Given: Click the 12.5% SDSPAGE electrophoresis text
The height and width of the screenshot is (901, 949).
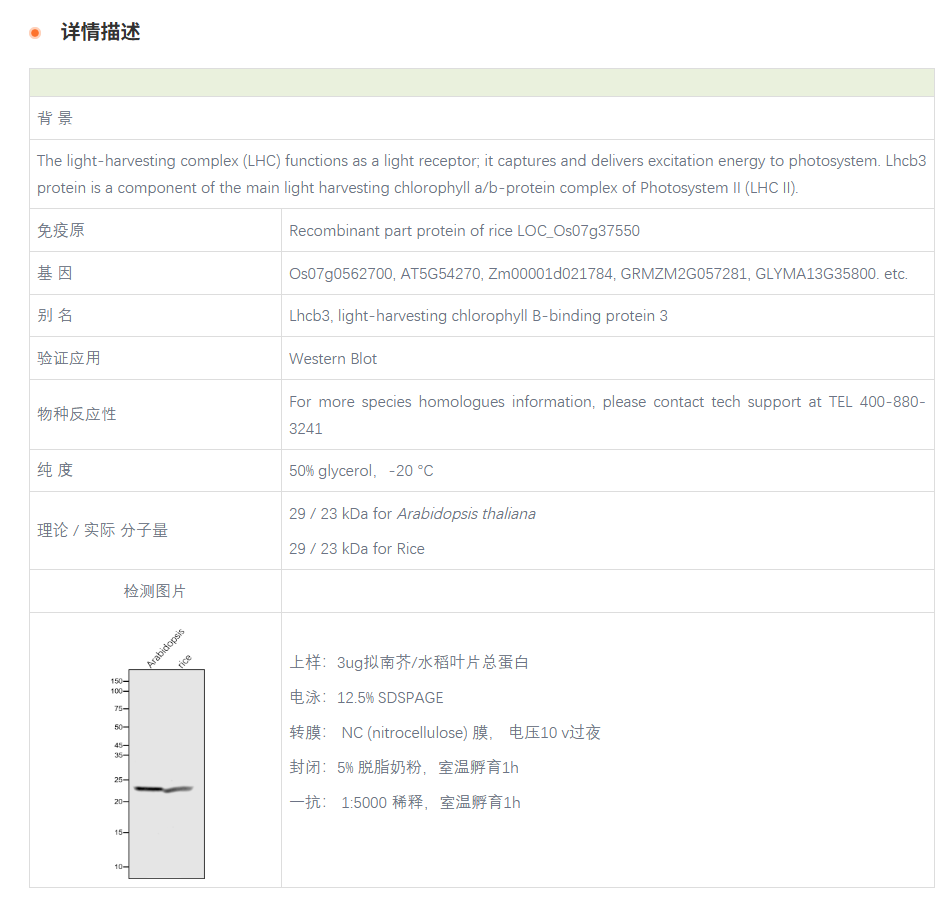Looking at the screenshot, I should click(390, 697).
